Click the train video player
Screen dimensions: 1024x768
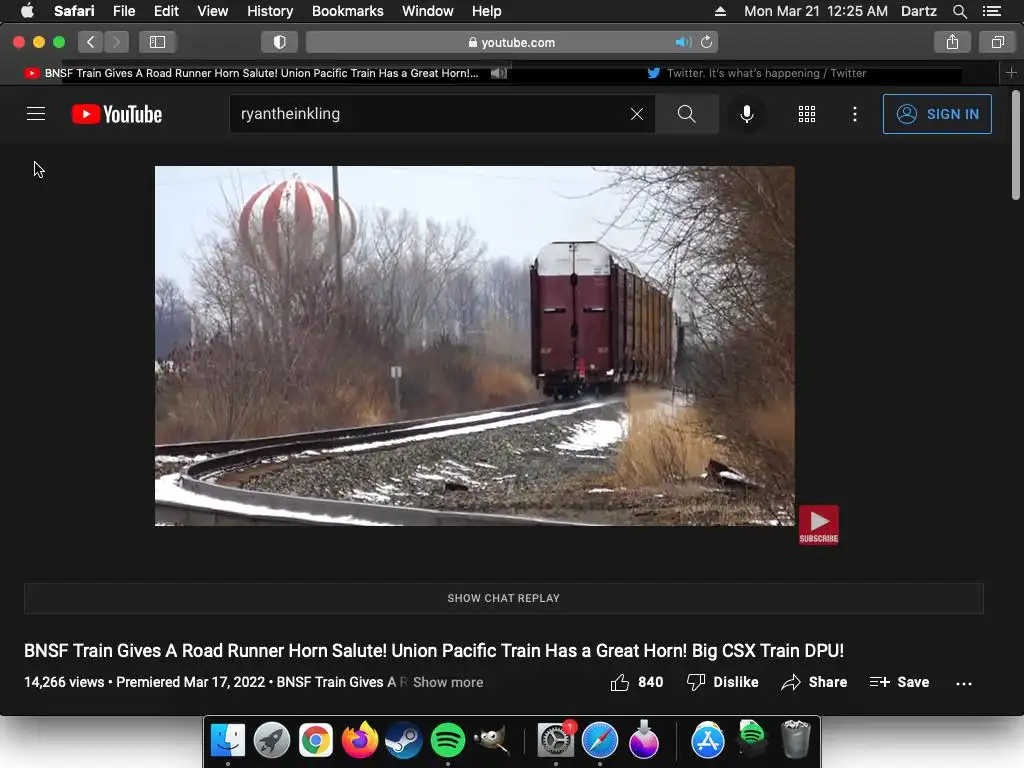pos(475,345)
